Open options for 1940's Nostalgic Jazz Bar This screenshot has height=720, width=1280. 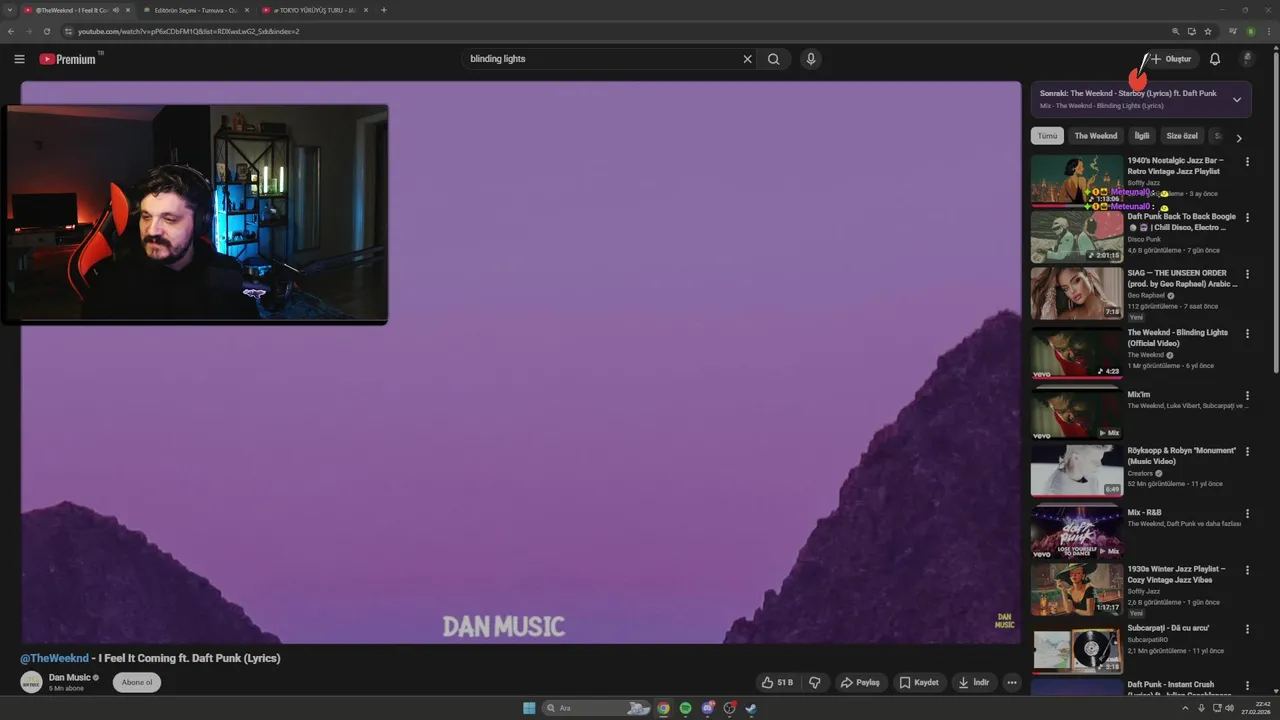point(1247,161)
